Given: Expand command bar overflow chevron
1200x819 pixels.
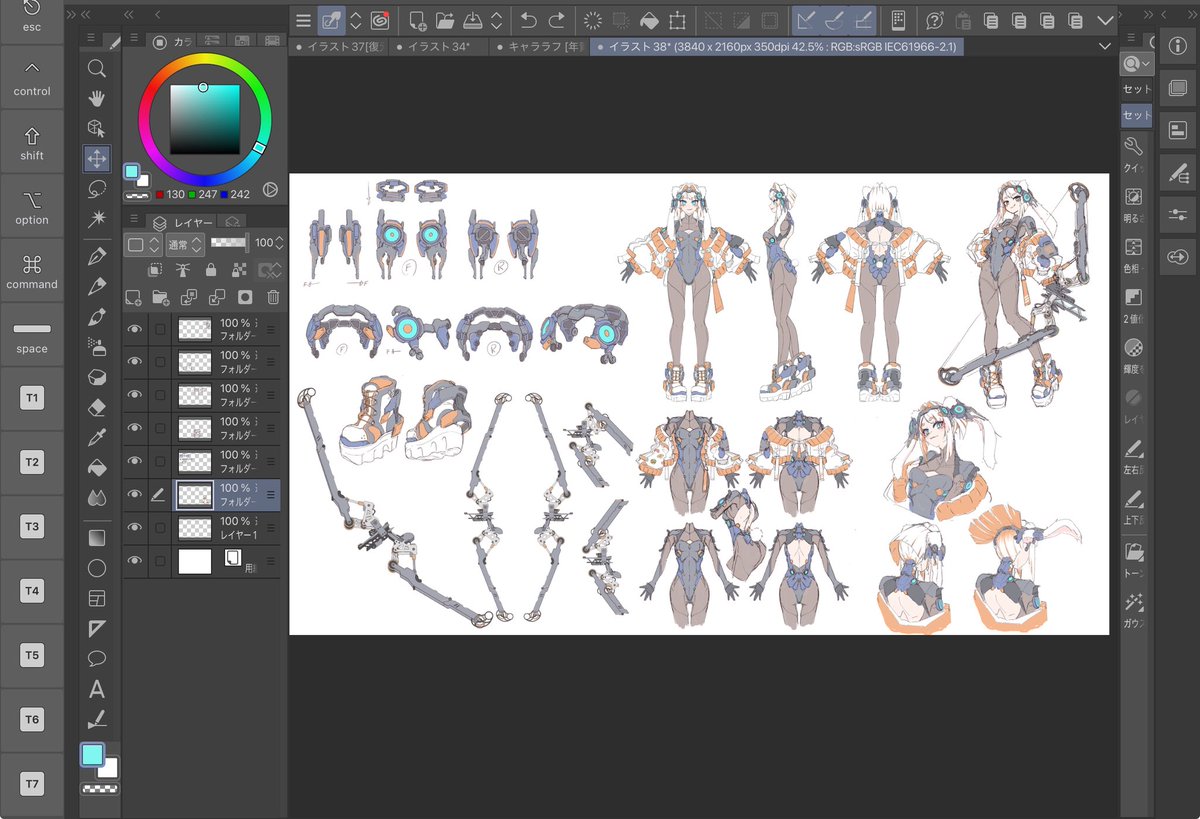Looking at the screenshot, I should coord(1105,20).
